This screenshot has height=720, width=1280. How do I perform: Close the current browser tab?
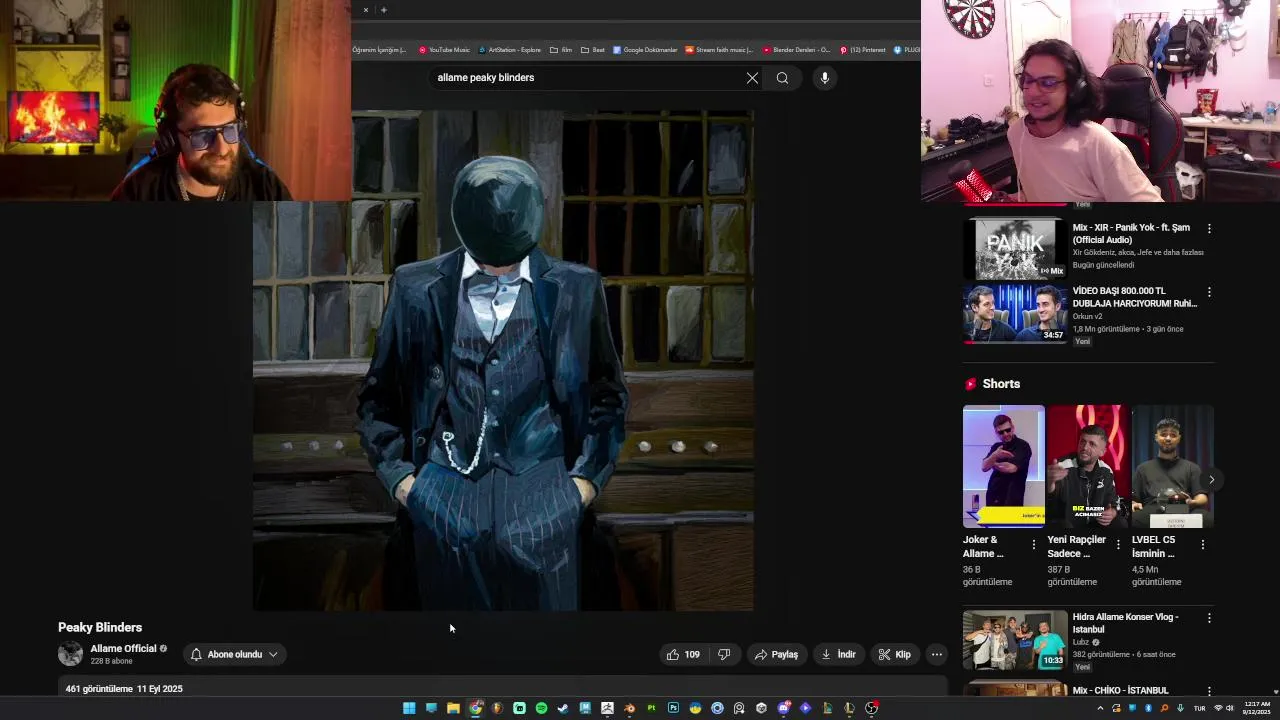[366, 10]
